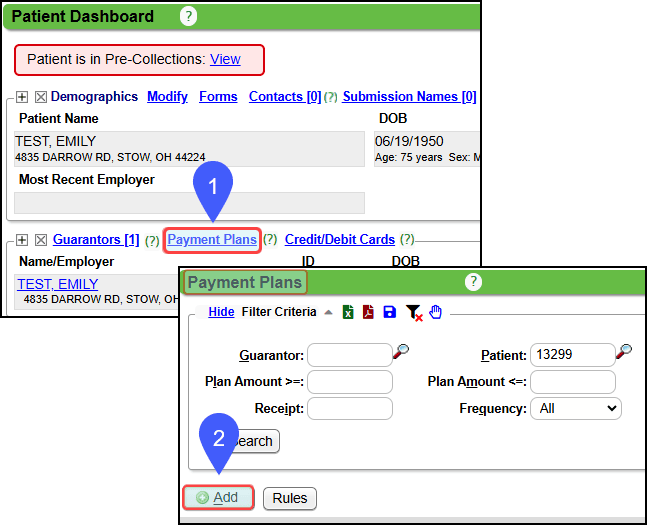Click the blue hand icon in filter toolbar
647x525 pixels.
pyautogui.click(x=435, y=312)
